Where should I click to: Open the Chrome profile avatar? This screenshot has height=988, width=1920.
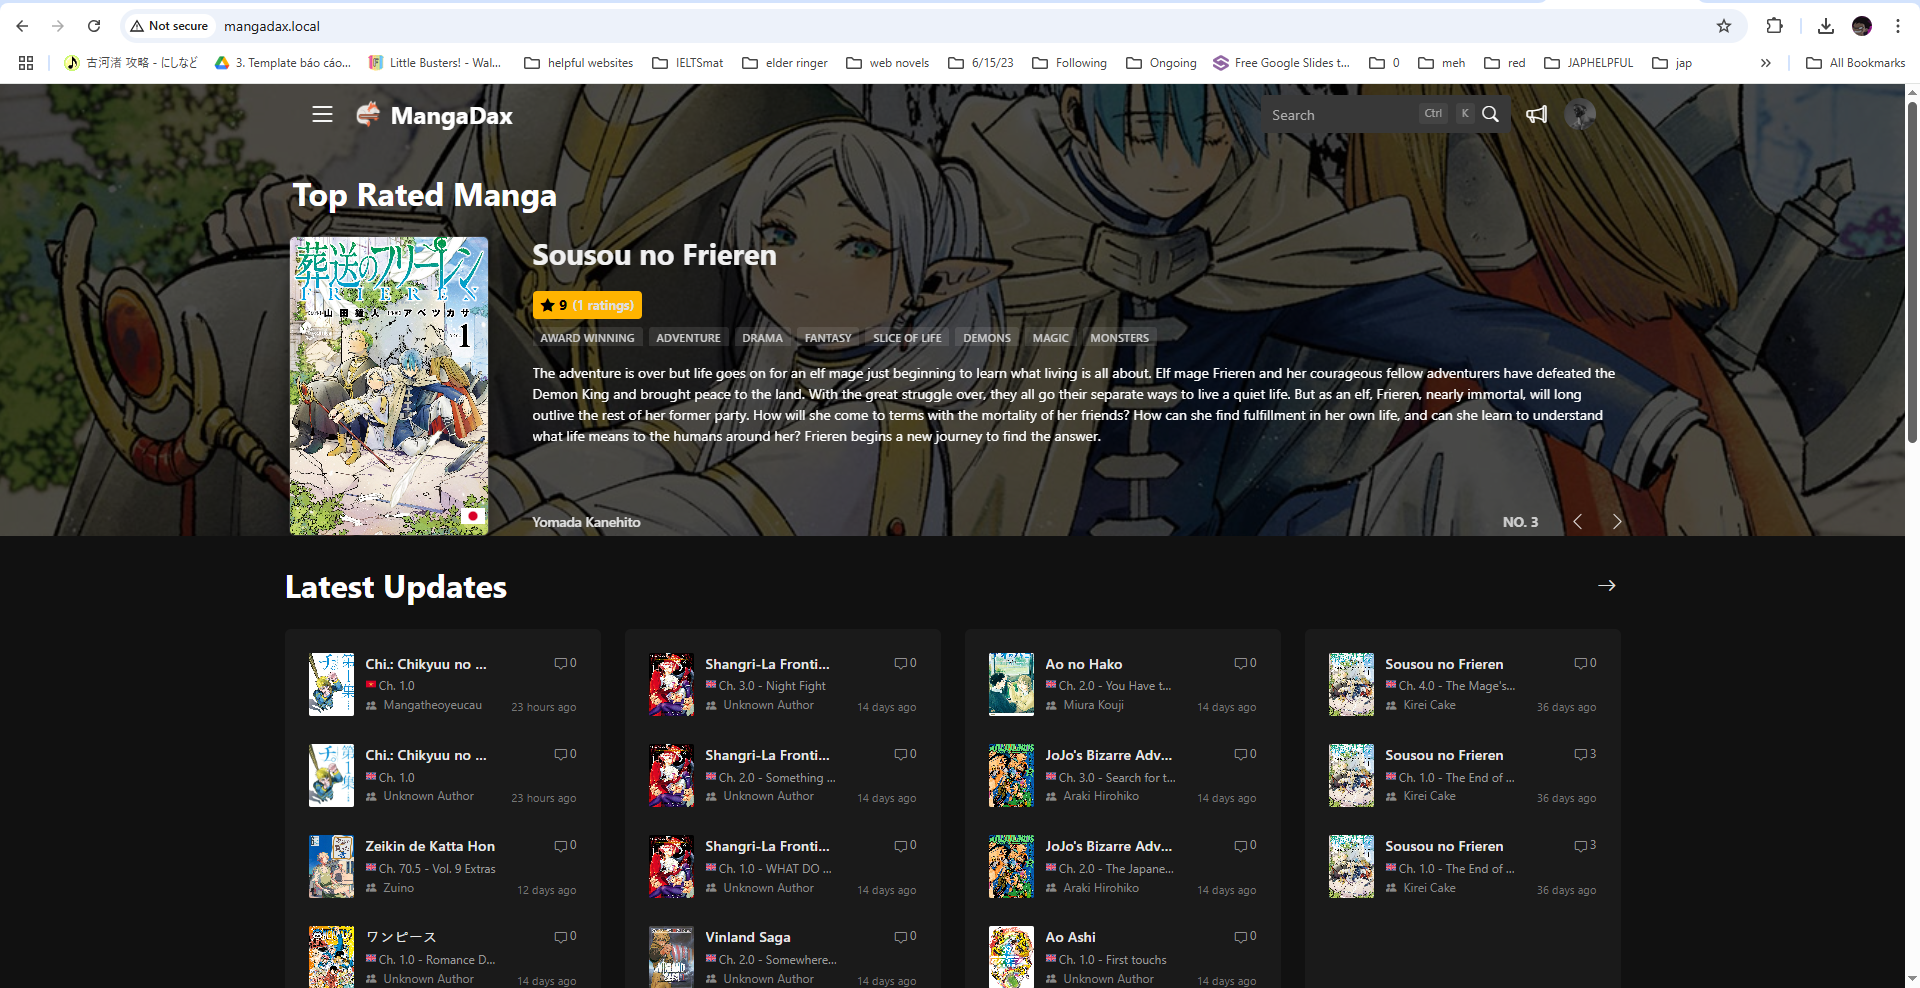[1862, 26]
